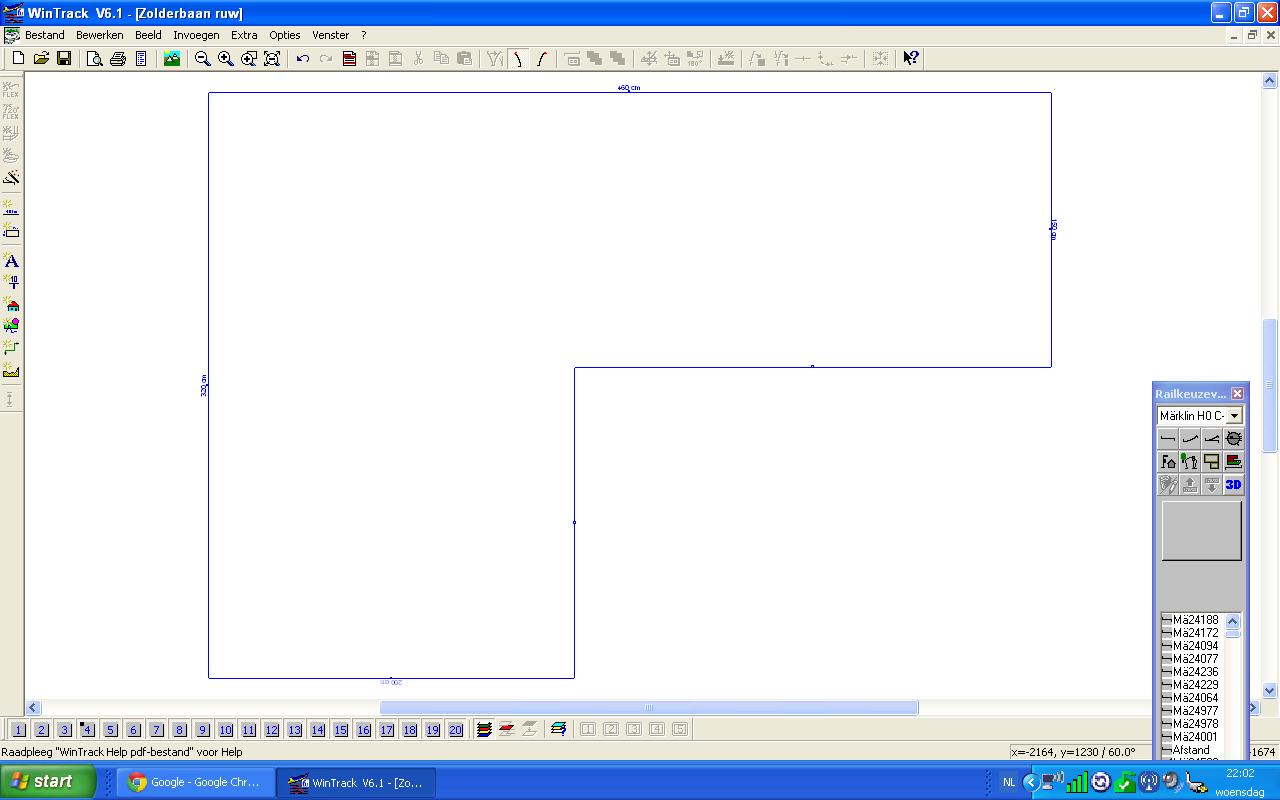Click the show-all-layers stacked icon
This screenshot has width=1280, height=800.
(484, 729)
